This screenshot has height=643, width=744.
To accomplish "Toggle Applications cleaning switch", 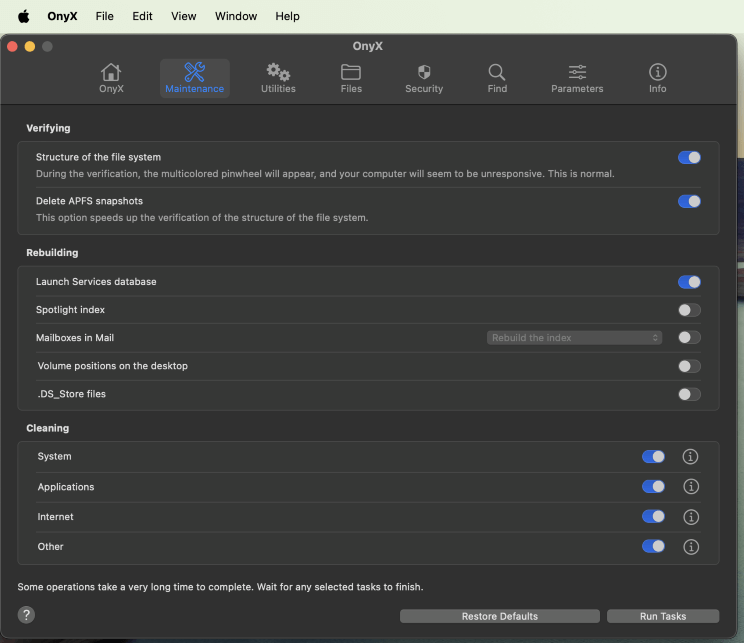I will click(x=653, y=486).
